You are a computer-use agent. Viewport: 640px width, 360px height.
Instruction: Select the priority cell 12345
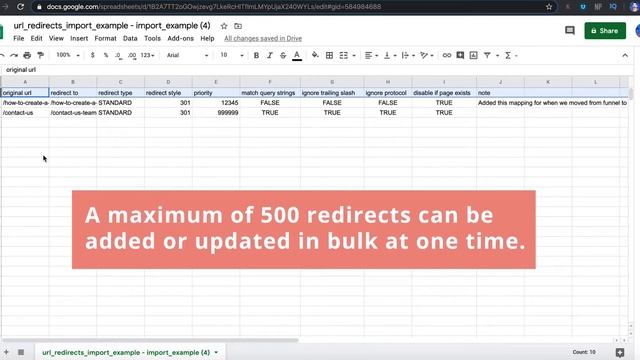coord(216,103)
